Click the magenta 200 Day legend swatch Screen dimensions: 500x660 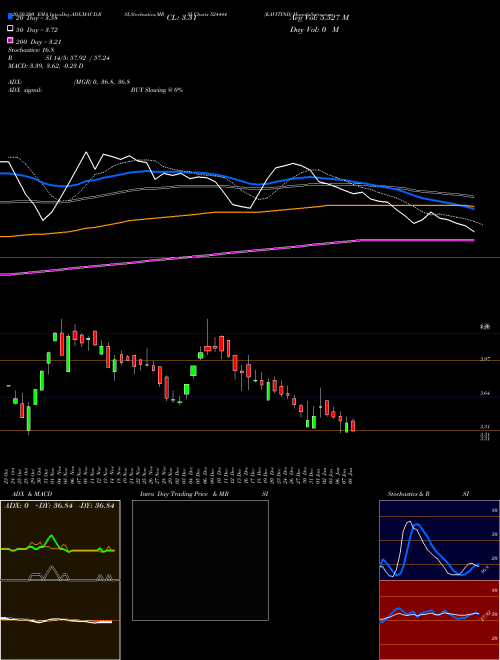pos(10,40)
